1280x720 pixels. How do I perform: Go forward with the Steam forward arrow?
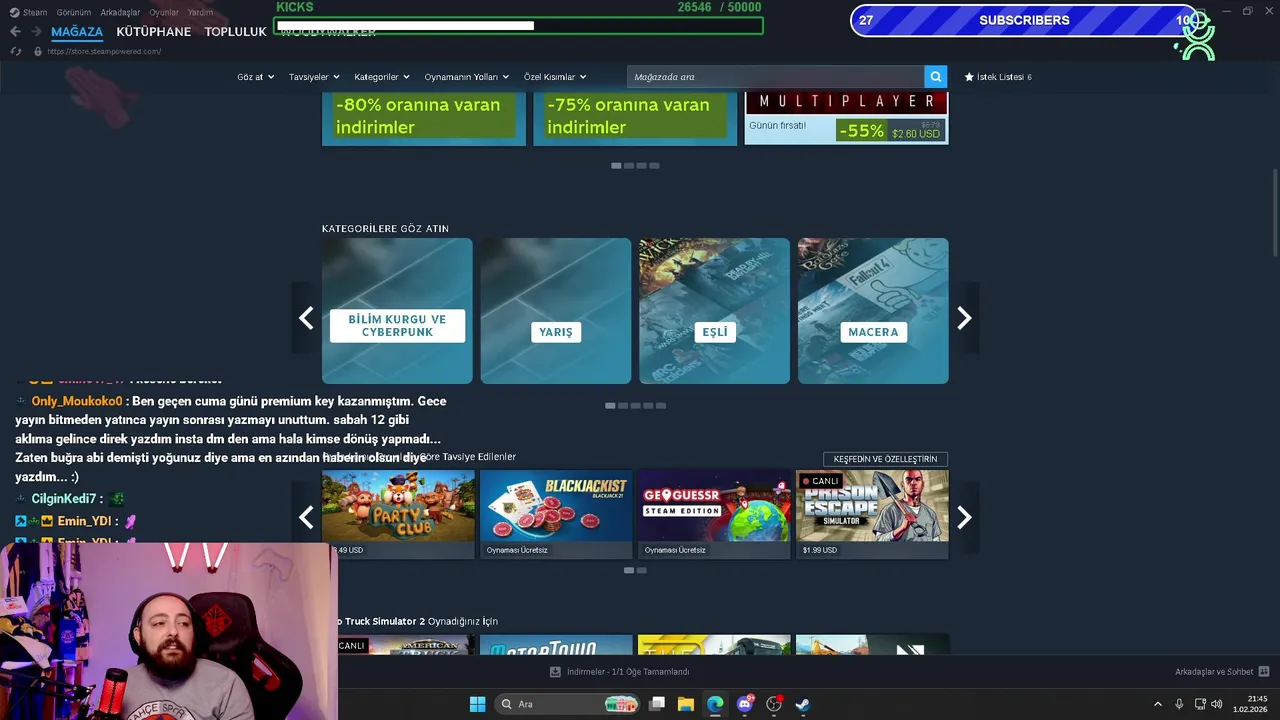pos(36,32)
